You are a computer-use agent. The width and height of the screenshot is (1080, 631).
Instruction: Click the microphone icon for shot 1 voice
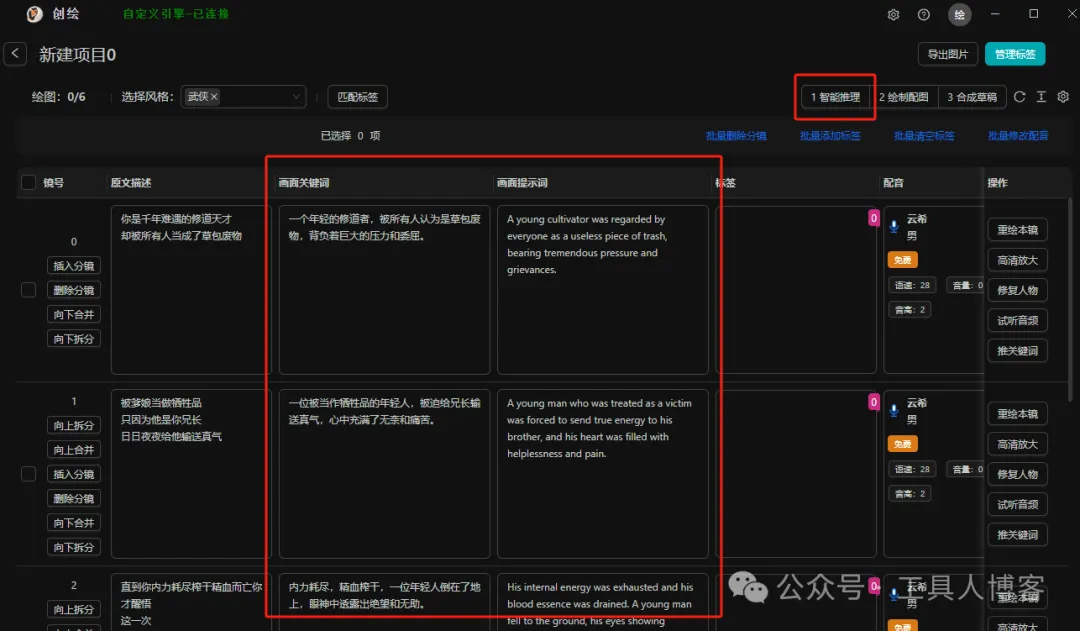click(893, 411)
